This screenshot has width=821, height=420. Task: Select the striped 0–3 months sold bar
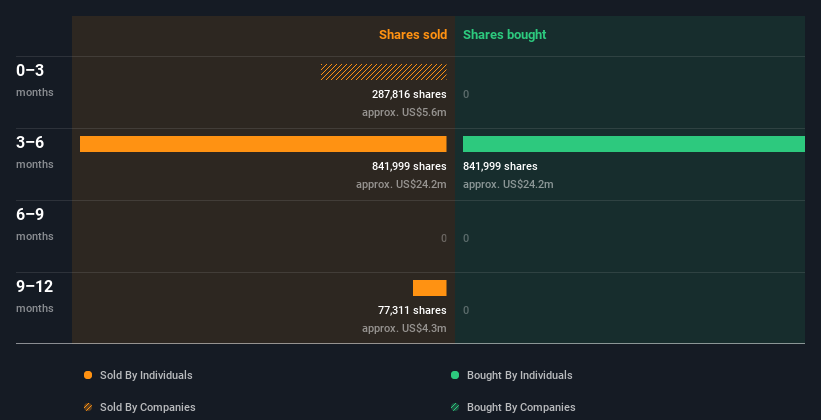tap(383, 72)
